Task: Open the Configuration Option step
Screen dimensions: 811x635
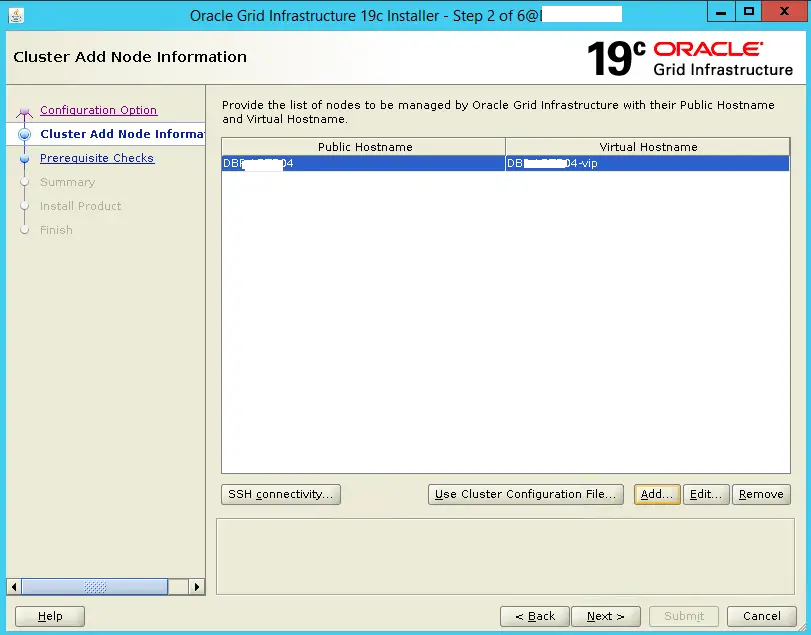Action: (x=98, y=110)
